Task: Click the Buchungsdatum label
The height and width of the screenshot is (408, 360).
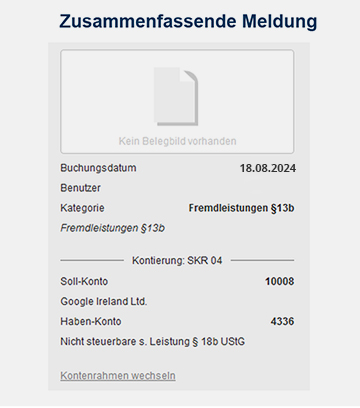Action: (98, 168)
